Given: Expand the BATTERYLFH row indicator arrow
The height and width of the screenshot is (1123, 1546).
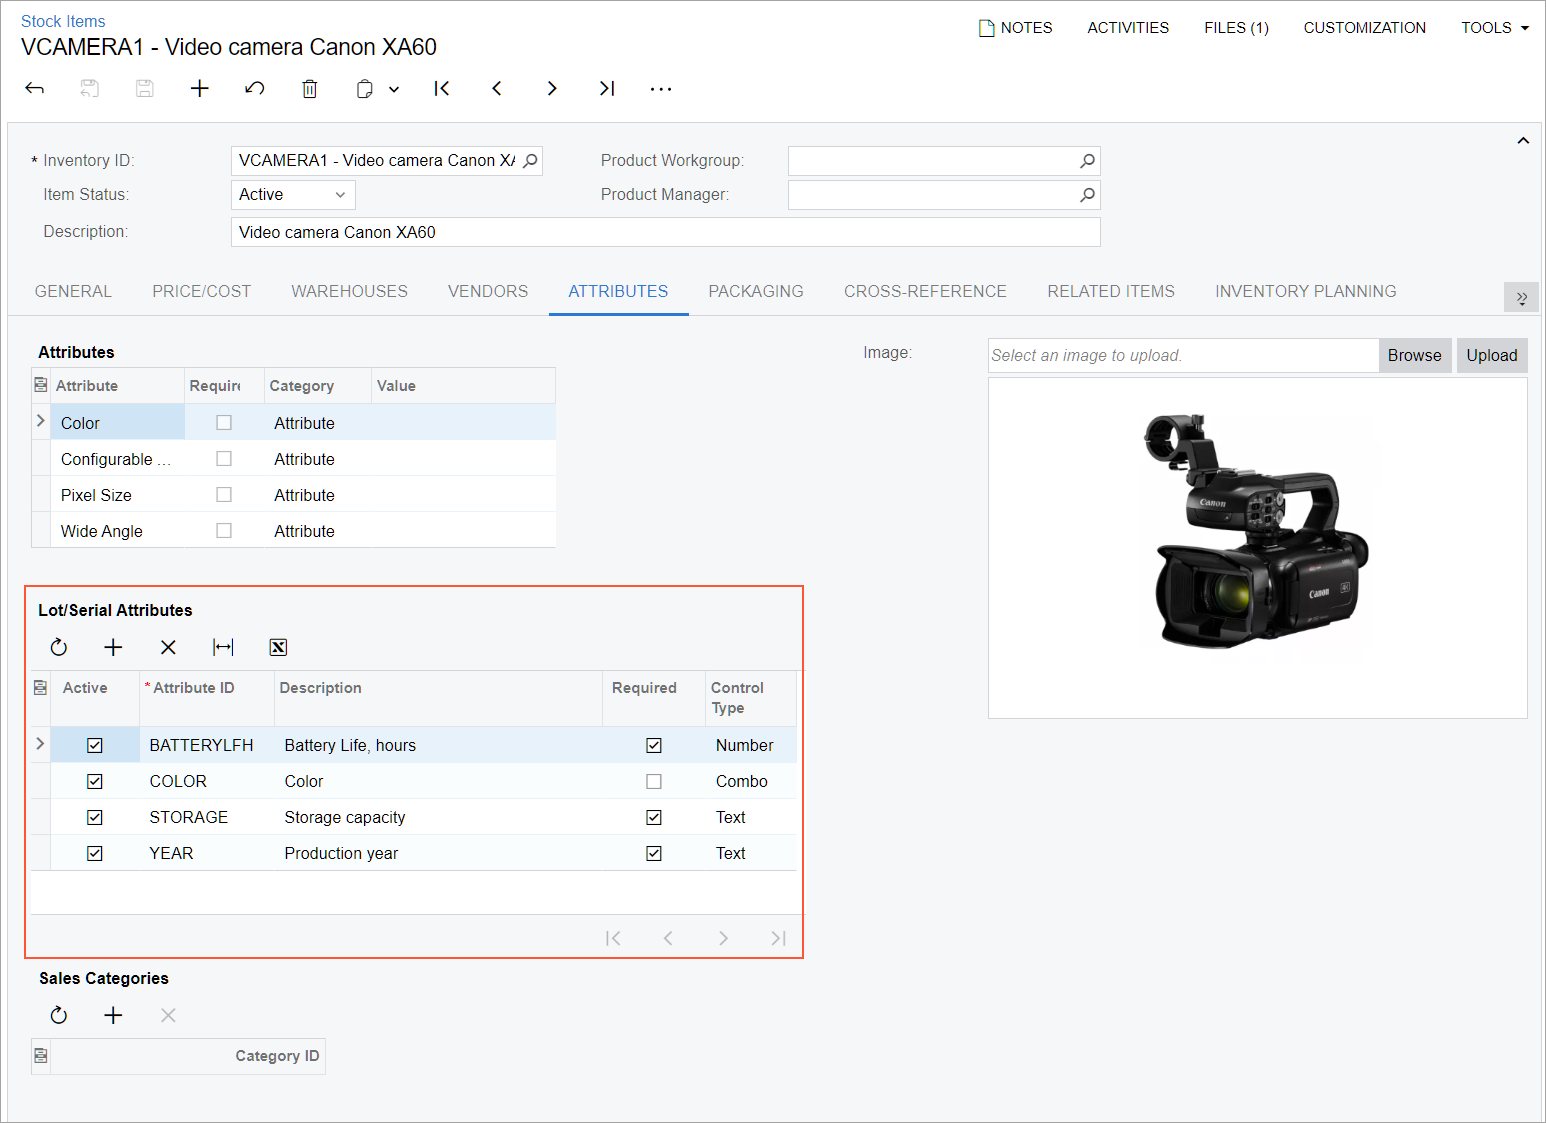Looking at the screenshot, I should [x=41, y=744].
